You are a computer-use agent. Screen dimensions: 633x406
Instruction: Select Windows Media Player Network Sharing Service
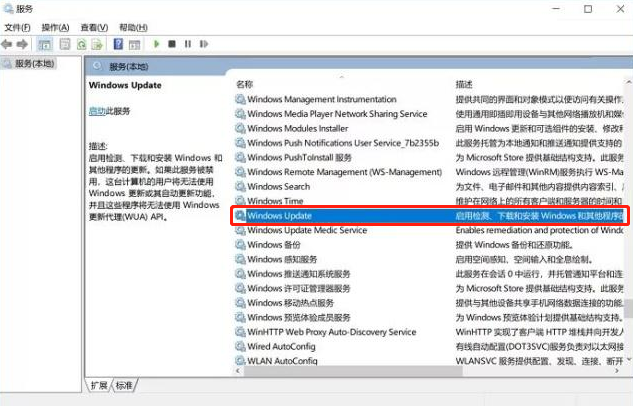point(430,114)
